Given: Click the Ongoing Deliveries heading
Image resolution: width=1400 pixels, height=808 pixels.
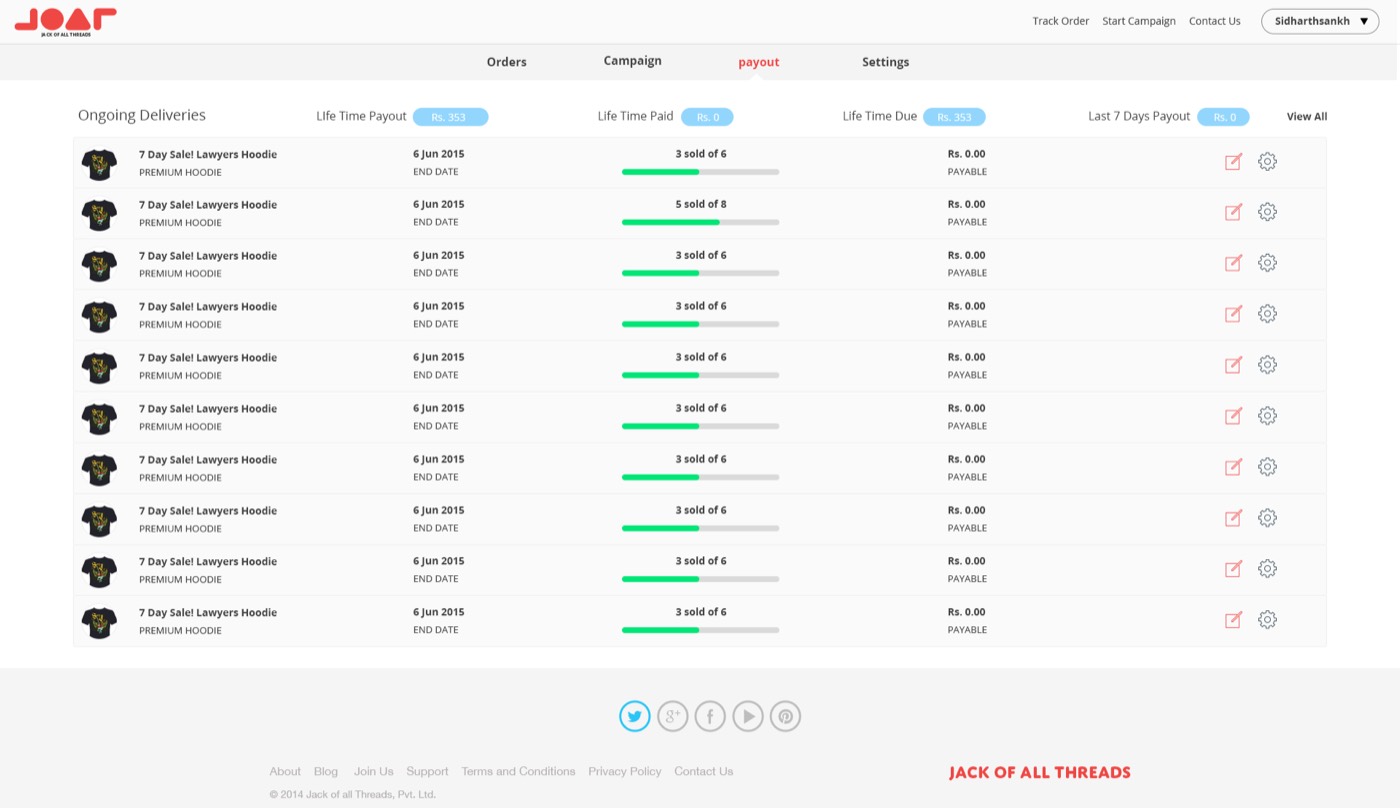Looking at the screenshot, I should coord(142,115).
